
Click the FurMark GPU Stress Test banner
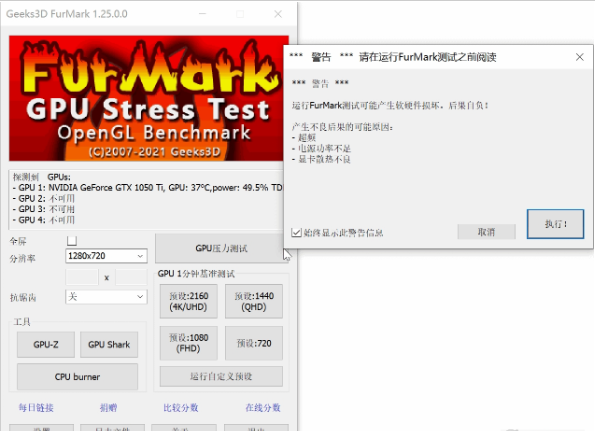(x=149, y=98)
